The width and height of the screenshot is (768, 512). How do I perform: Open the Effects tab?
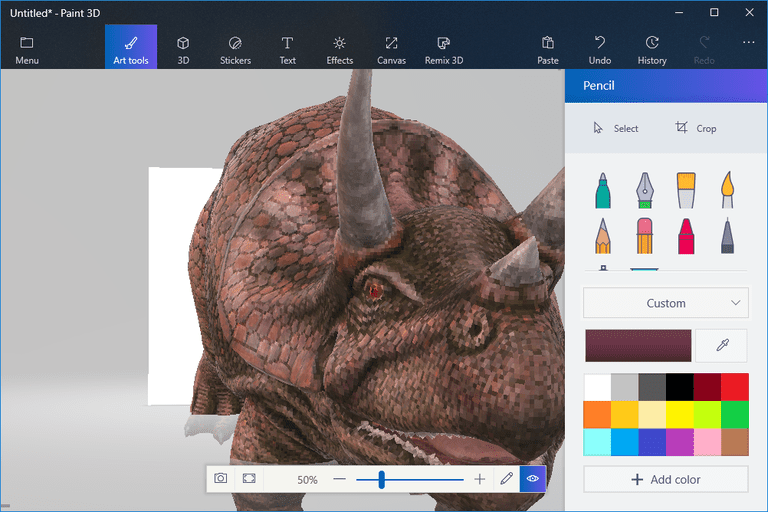coord(339,50)
